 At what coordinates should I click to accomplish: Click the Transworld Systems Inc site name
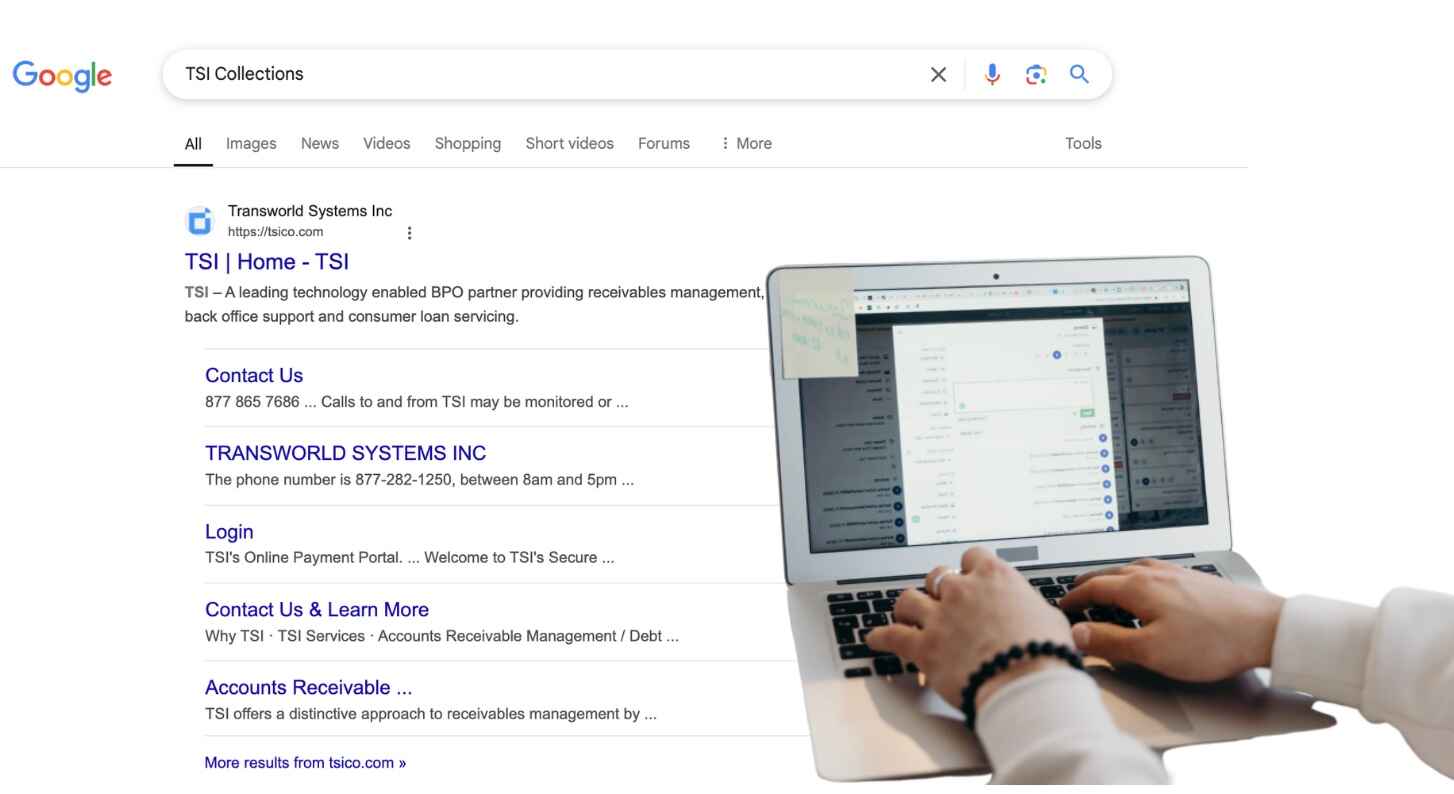click(x=310, y=211)
